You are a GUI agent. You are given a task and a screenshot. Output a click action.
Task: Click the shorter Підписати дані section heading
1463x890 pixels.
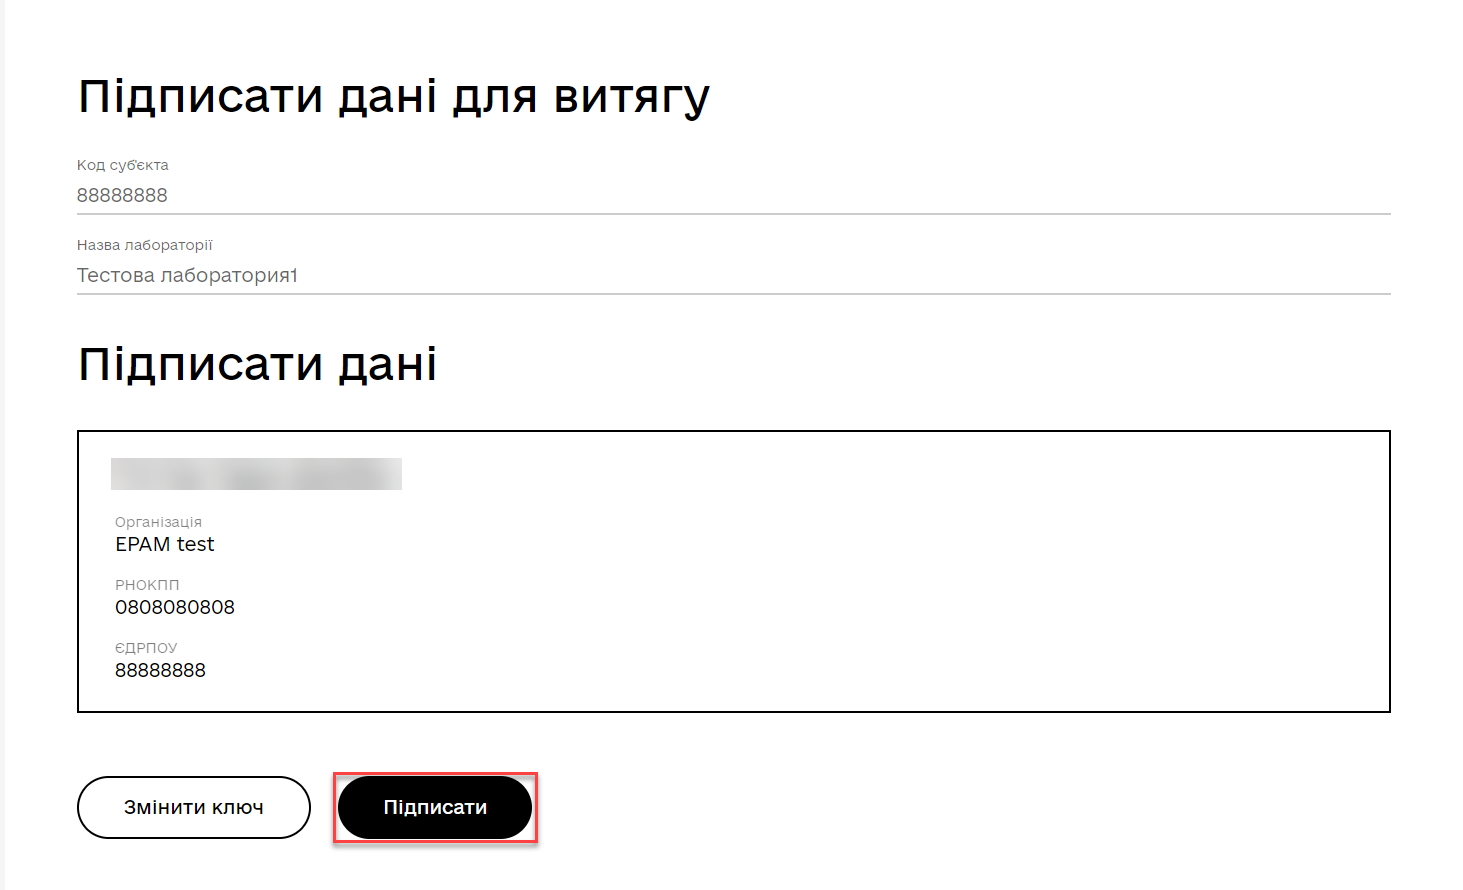[257, 364]
